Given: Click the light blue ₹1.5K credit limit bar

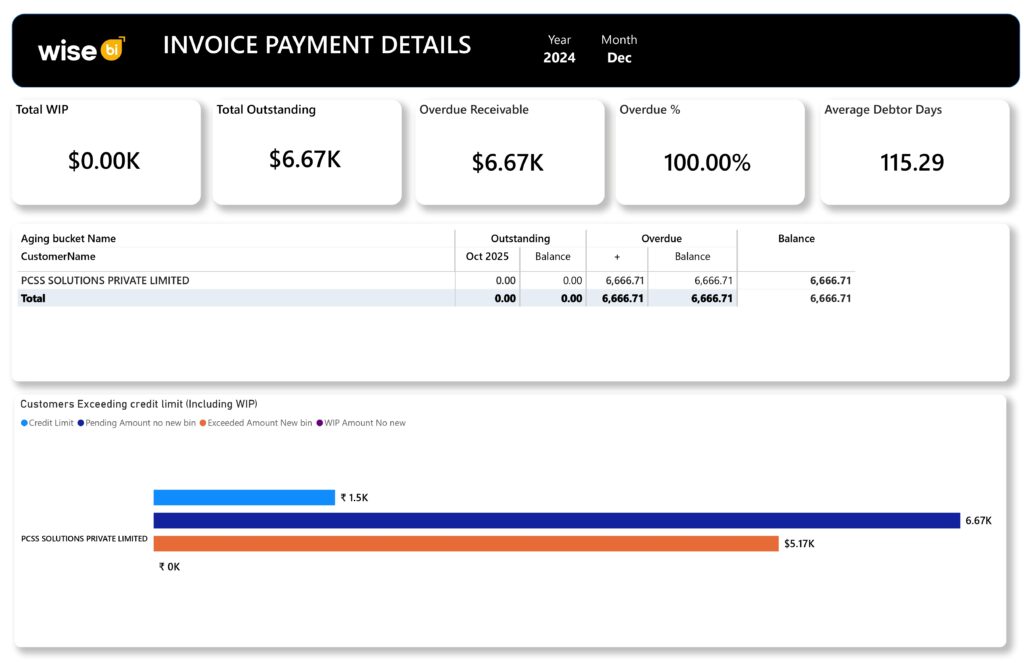Looking at the screenshot, I should pos(243,497).
